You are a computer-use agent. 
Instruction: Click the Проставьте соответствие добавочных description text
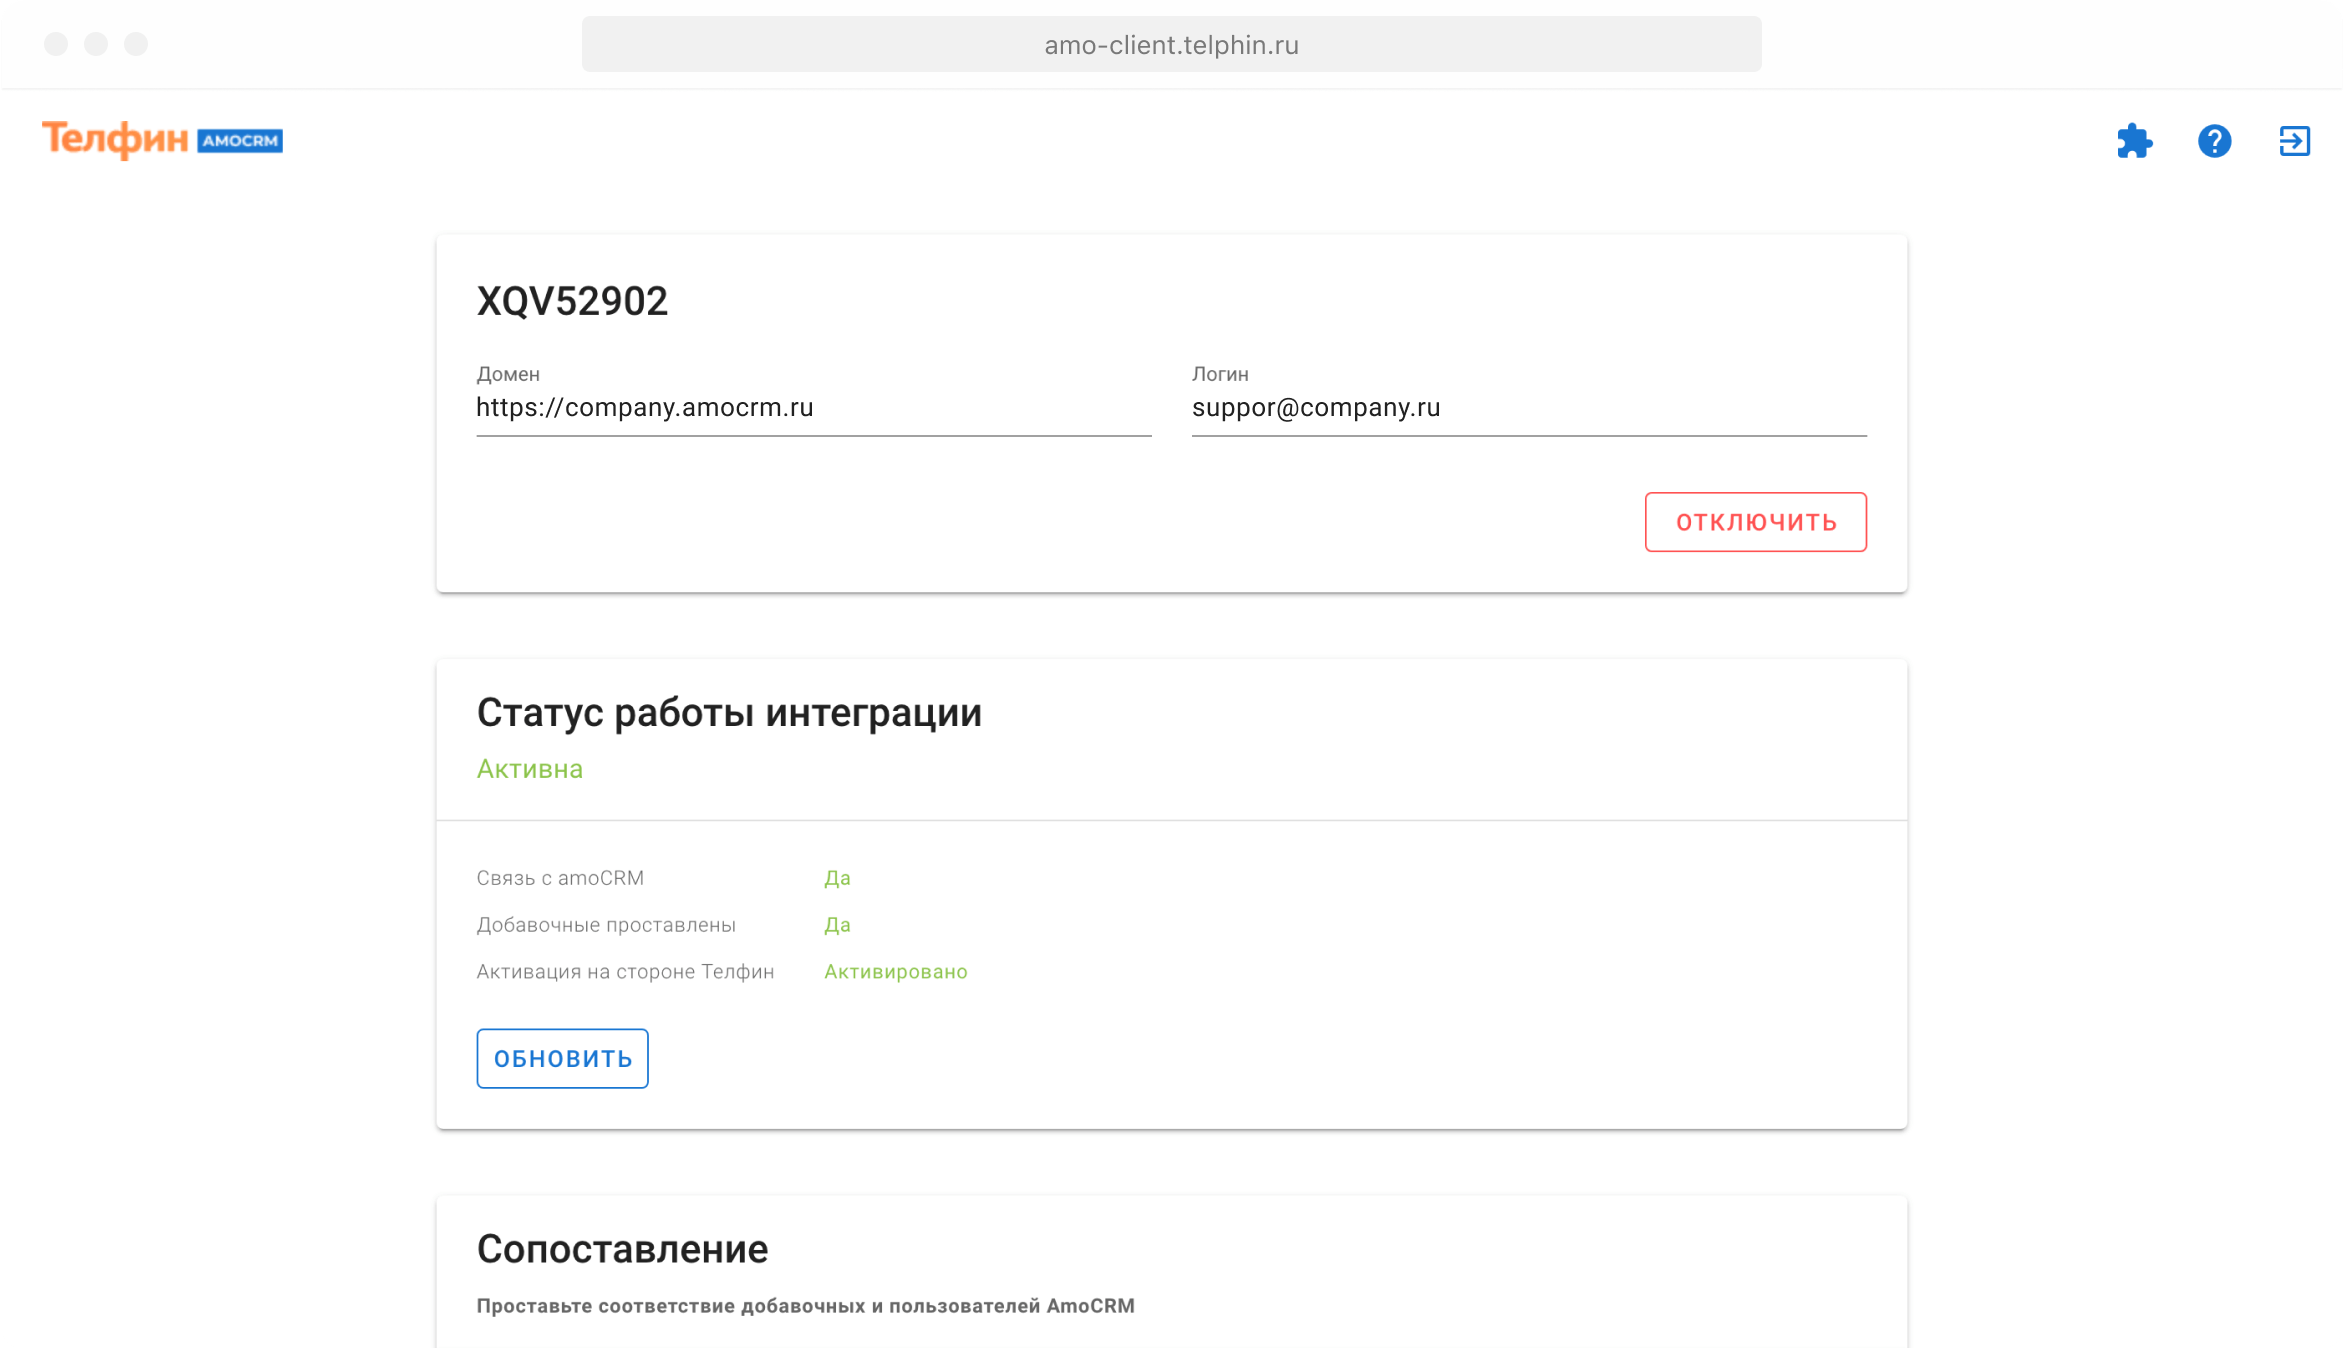click(x=806, y=1306)
